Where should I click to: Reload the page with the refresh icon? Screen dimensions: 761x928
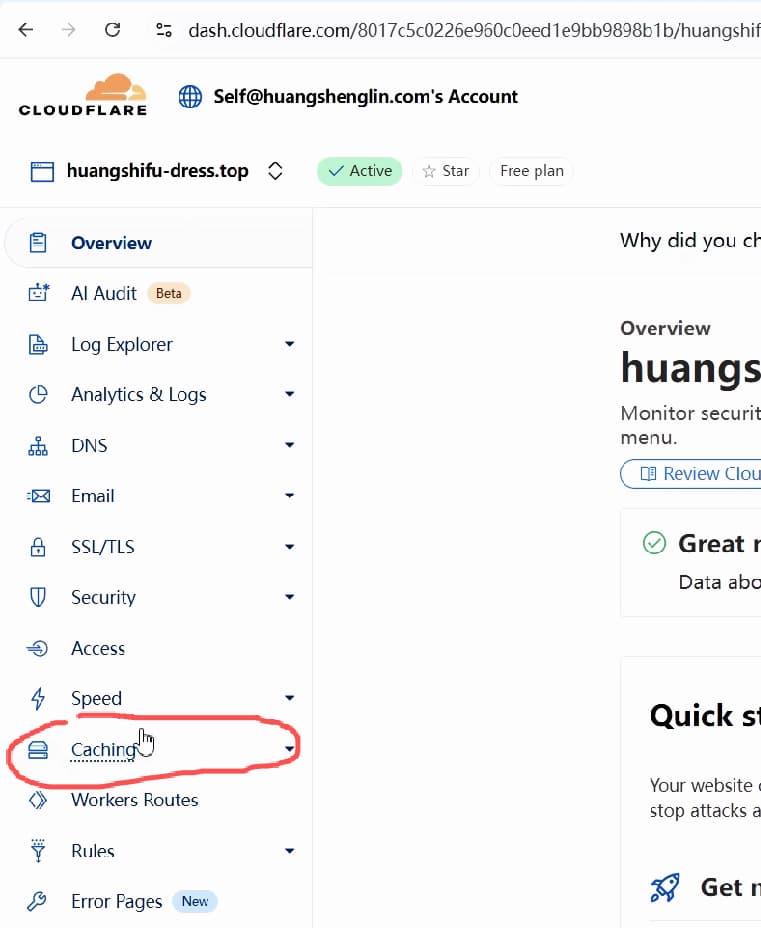tap(112, 30)
